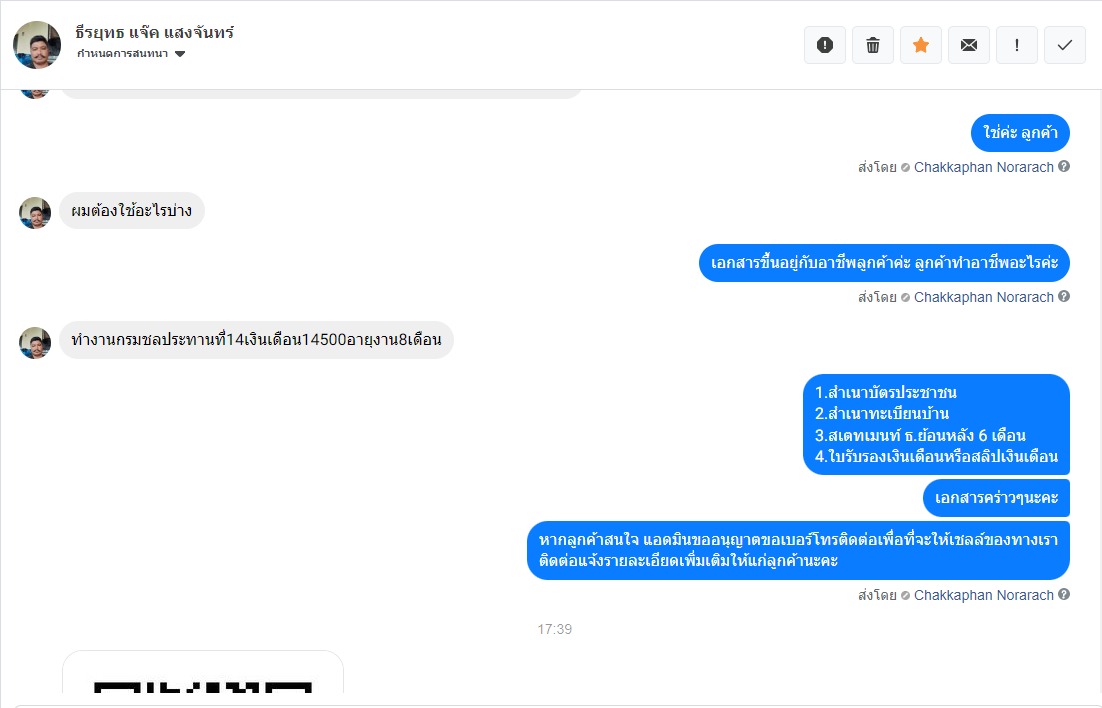
Task: Delete conversation using trash icon
Action: coord(872,45)
